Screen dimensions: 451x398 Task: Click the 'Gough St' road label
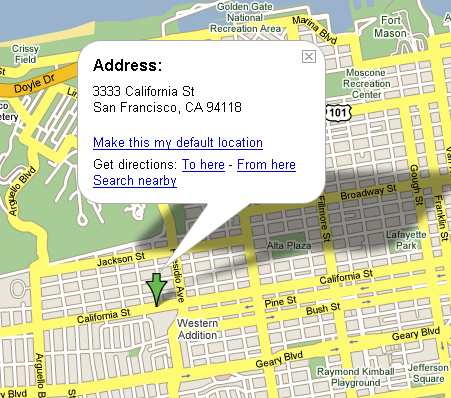[x=416, y=185]
